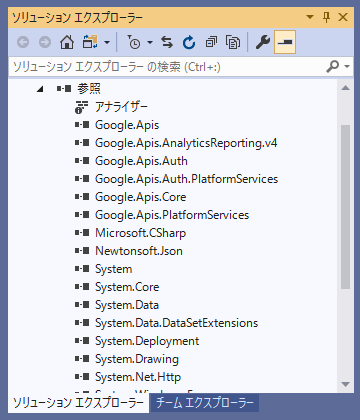The height and width of the screenshot is (420, 360).
Task: Open Properties wrench icon
Action: [x=263, y=42]
